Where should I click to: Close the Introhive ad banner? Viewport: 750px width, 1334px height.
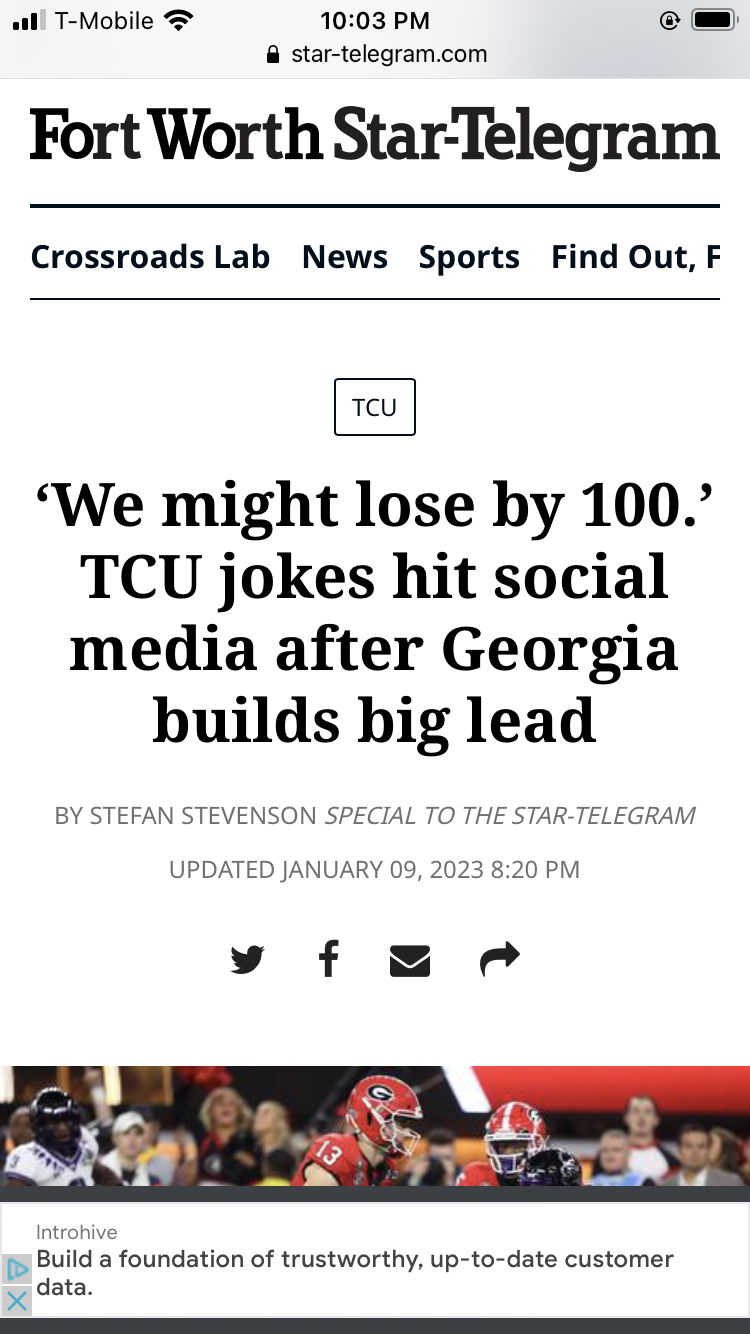point(17,1300)
